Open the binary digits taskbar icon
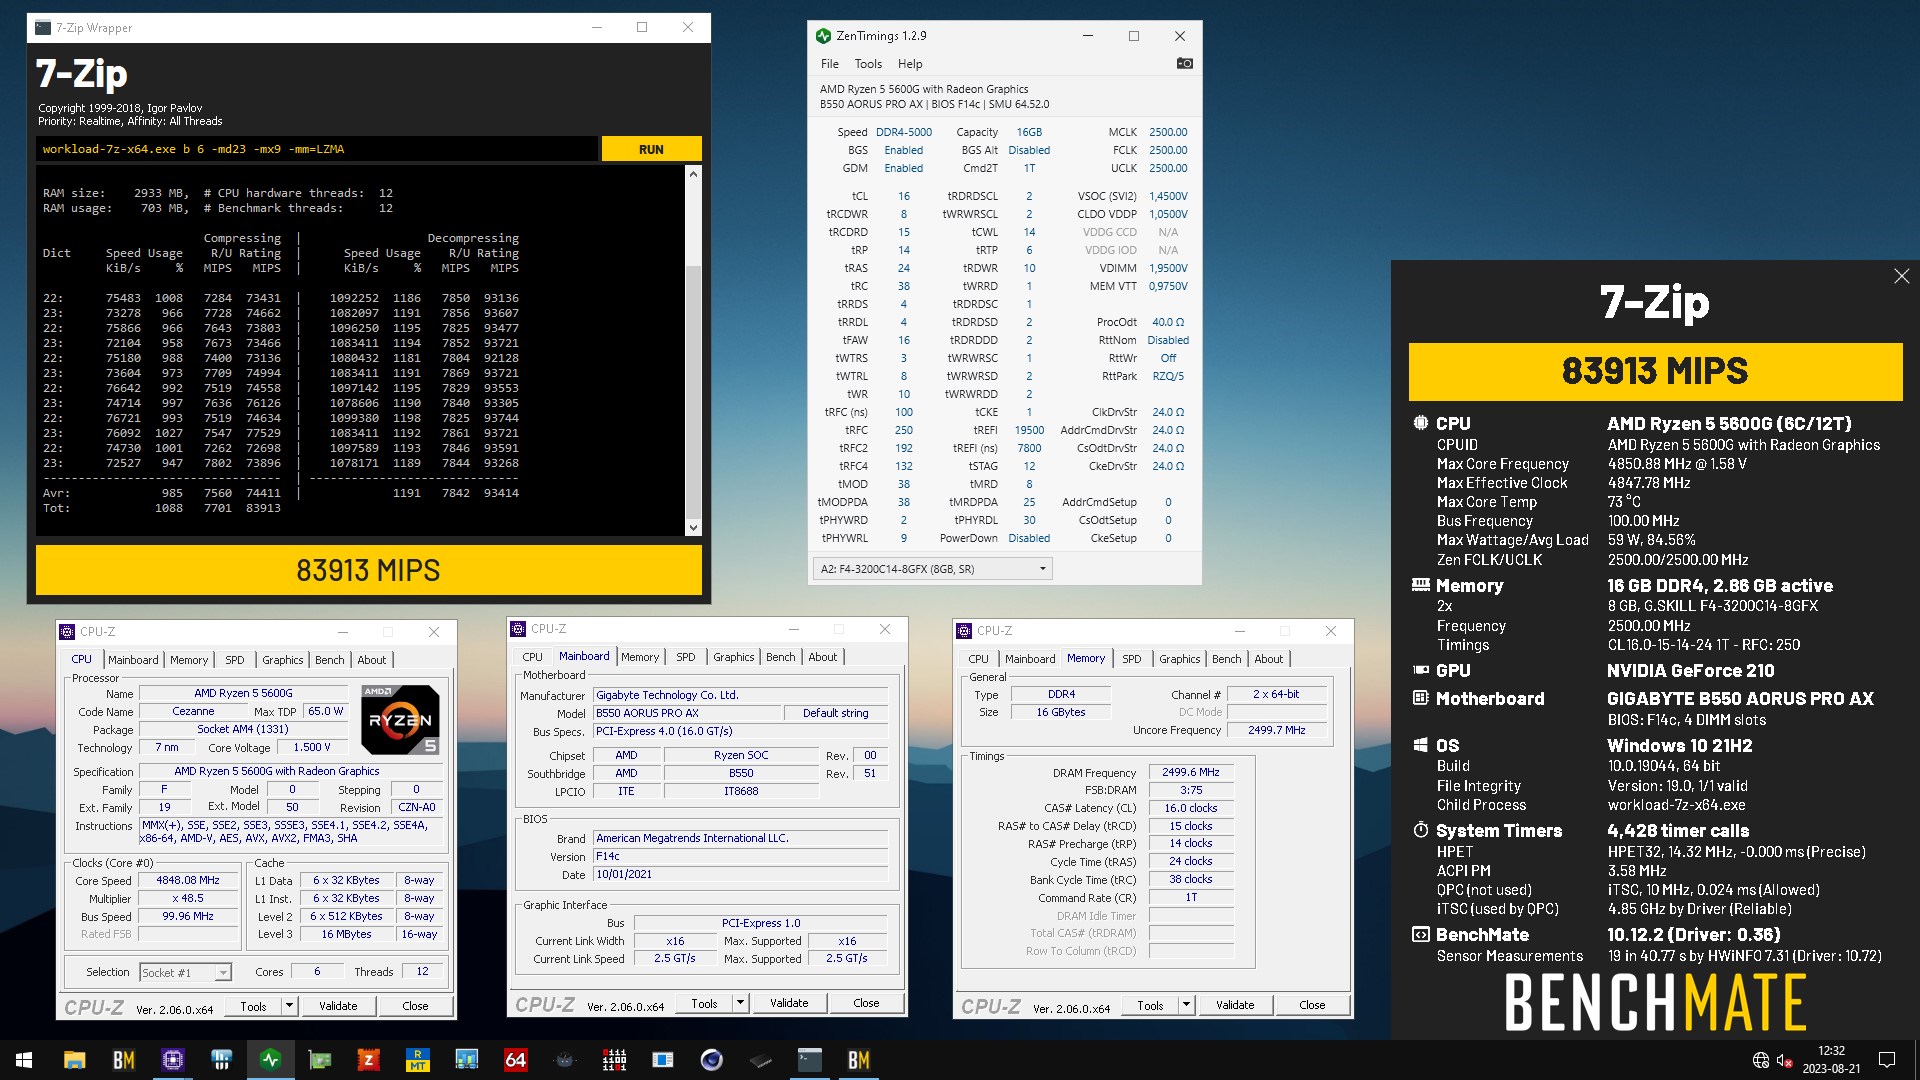Screen dimensions: 1920x1080 click(613, 1060)
